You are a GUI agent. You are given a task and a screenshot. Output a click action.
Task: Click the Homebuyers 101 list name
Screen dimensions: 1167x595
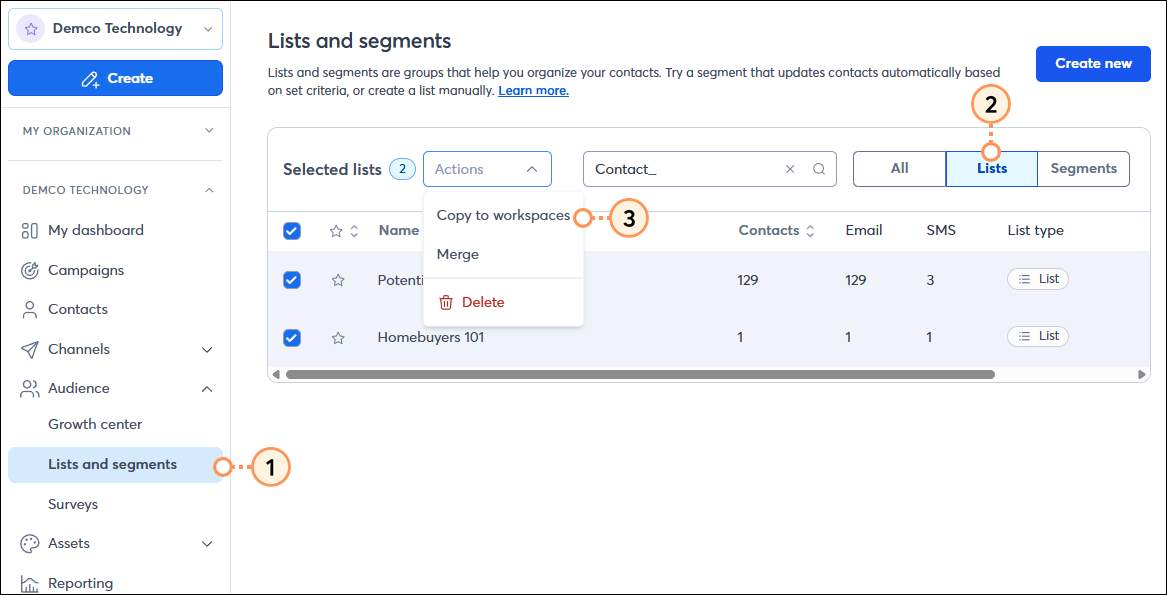click(431, 337)
